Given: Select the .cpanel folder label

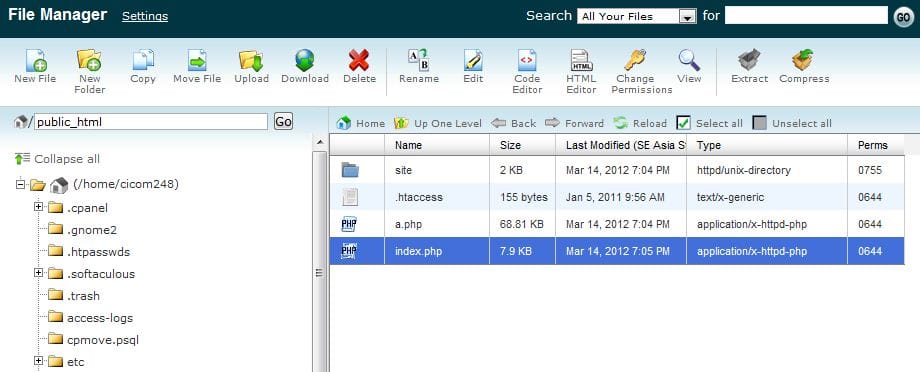Looking at the screenshot, I should 87,208.
